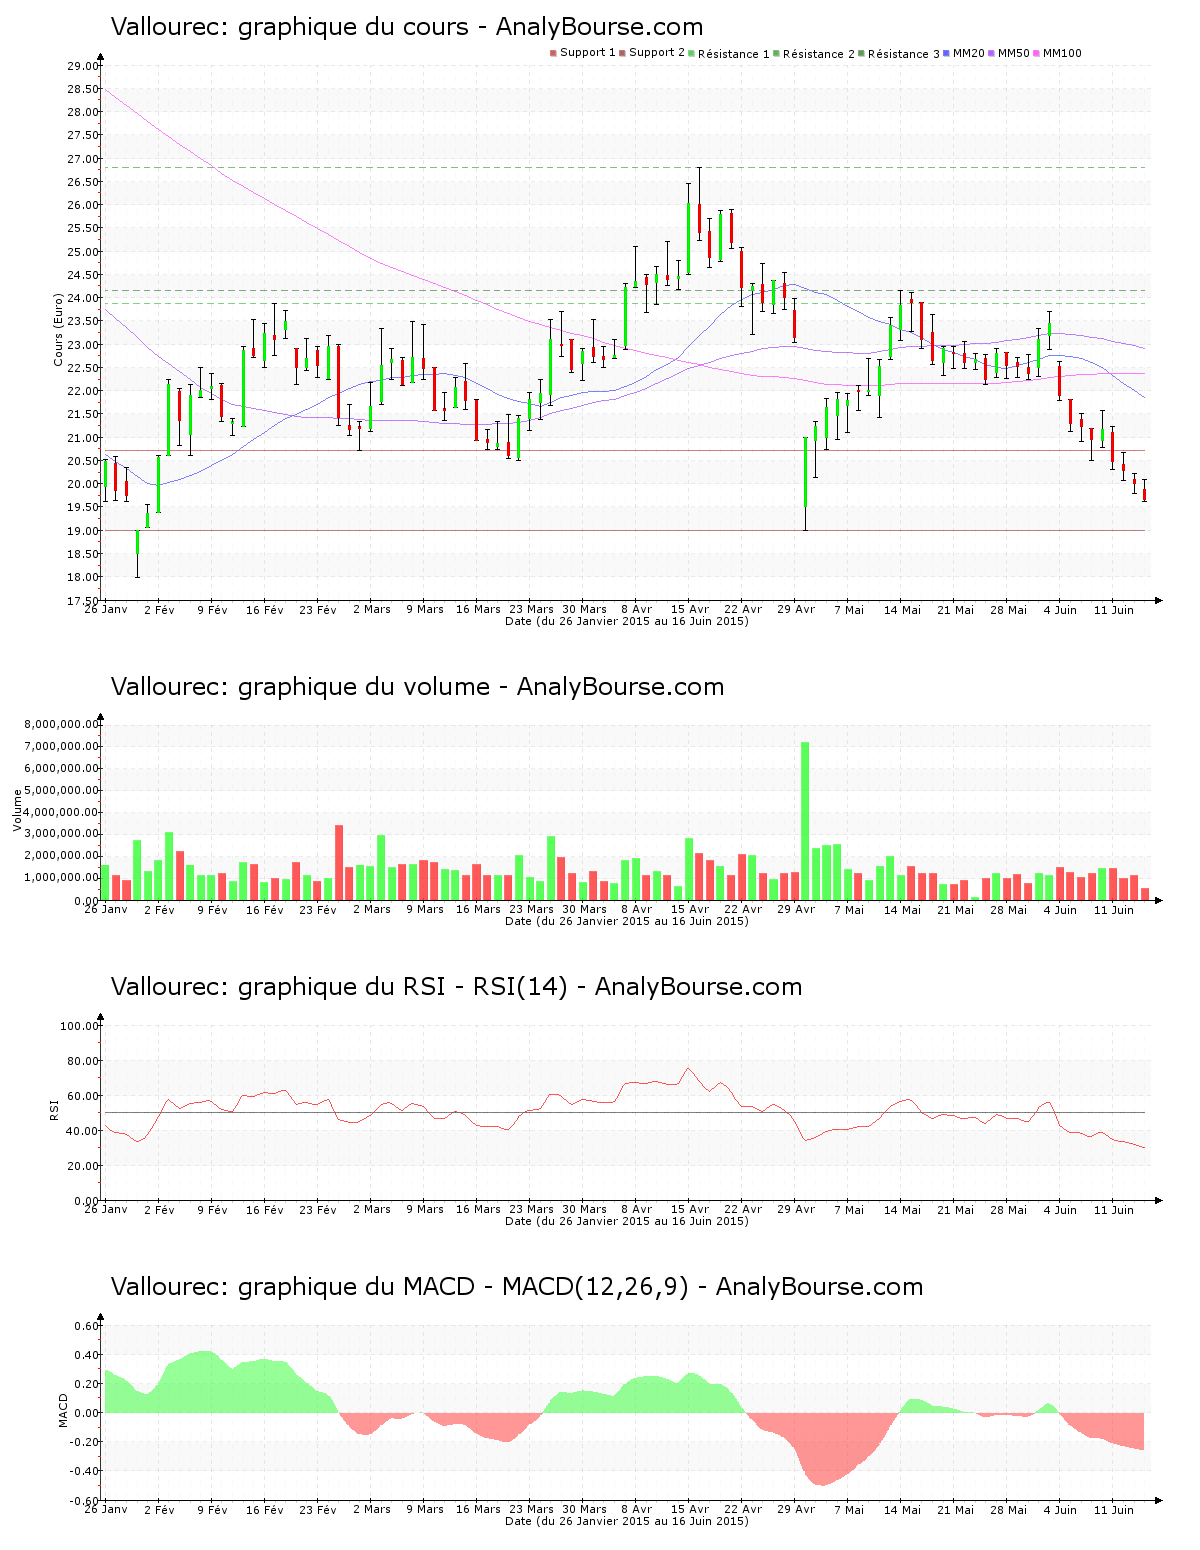Click the tall red volume bar near 23 Fév
This screenshot has height=1550, width=1200.
[339, 862]
